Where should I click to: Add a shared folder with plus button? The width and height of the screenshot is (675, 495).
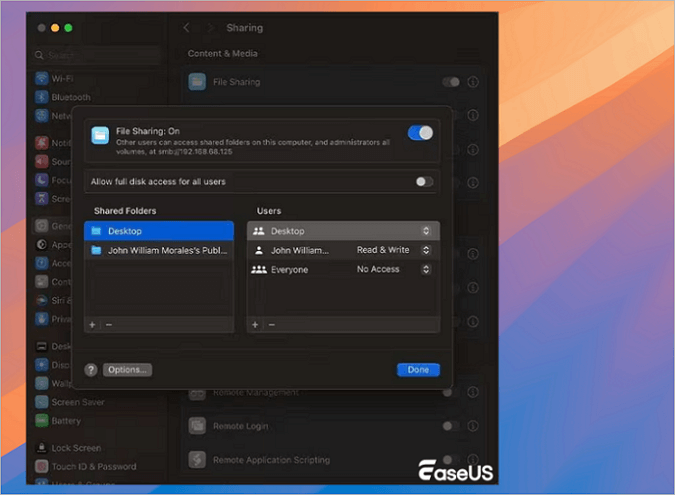click(x=93, y=325)
